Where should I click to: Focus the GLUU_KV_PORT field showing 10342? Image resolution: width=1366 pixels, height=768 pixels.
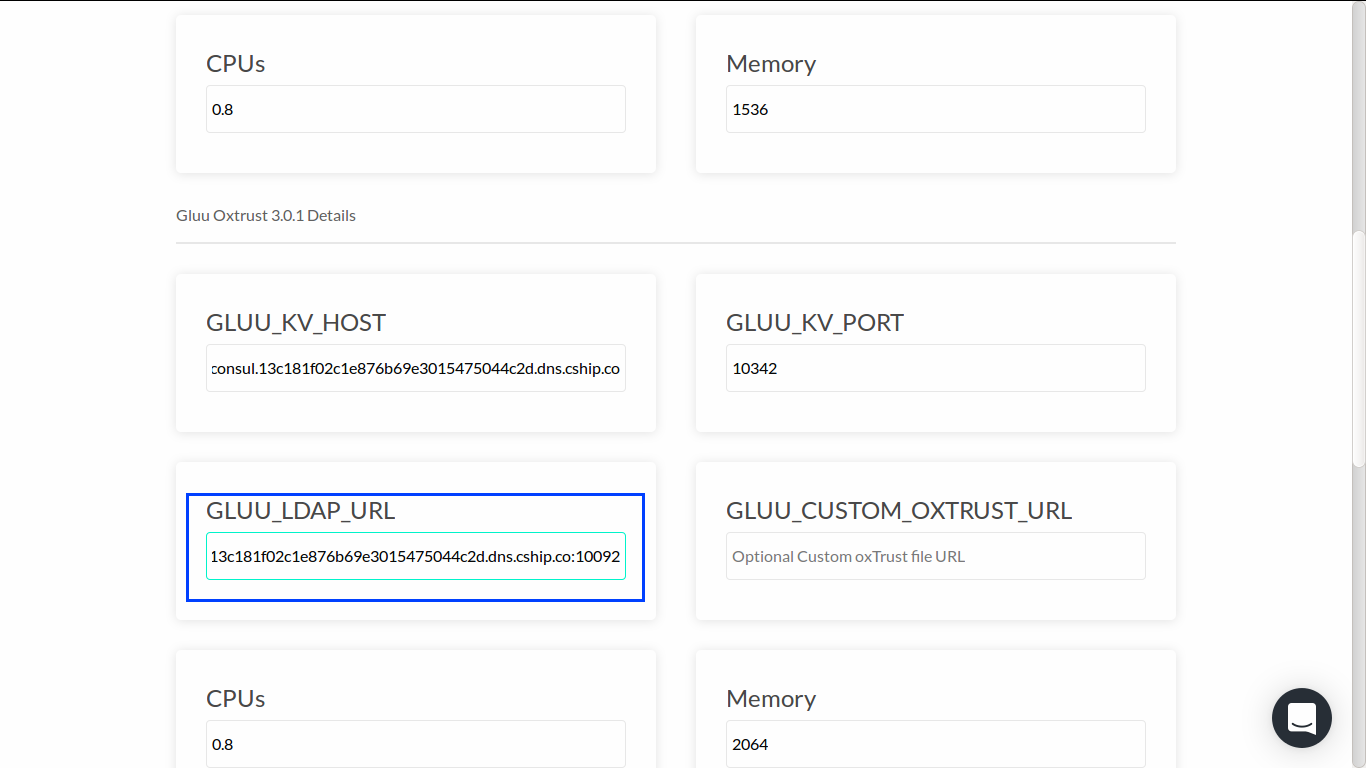[x=935, y=368]
